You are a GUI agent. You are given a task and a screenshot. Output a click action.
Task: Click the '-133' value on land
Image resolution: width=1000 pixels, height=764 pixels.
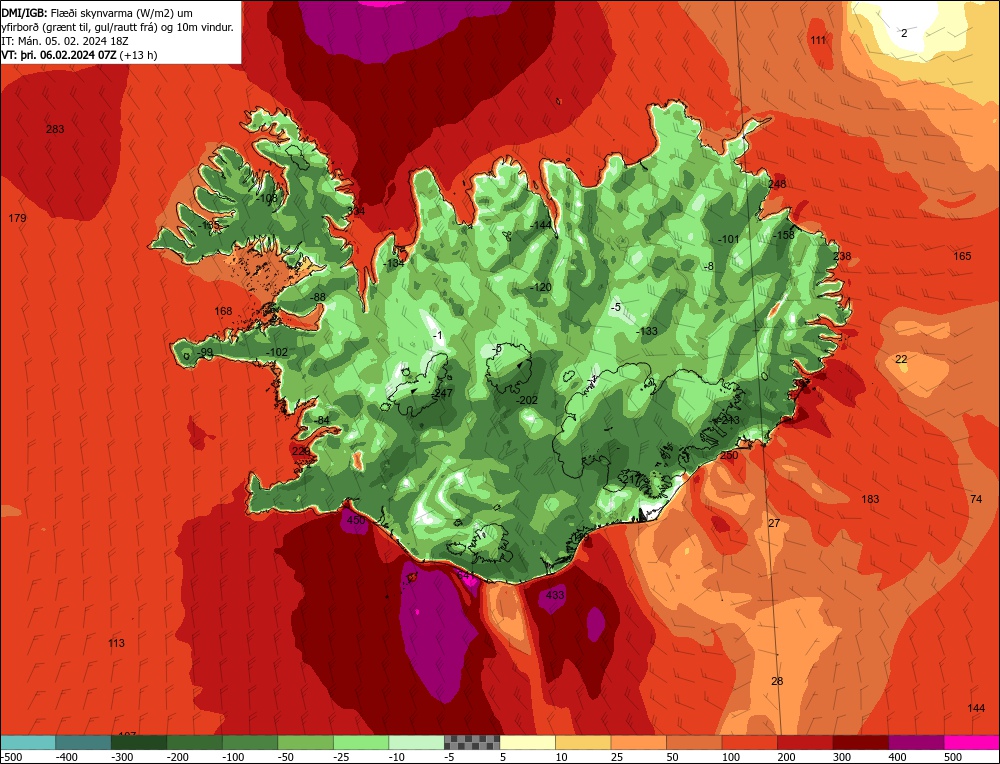(x=647, y=331)
